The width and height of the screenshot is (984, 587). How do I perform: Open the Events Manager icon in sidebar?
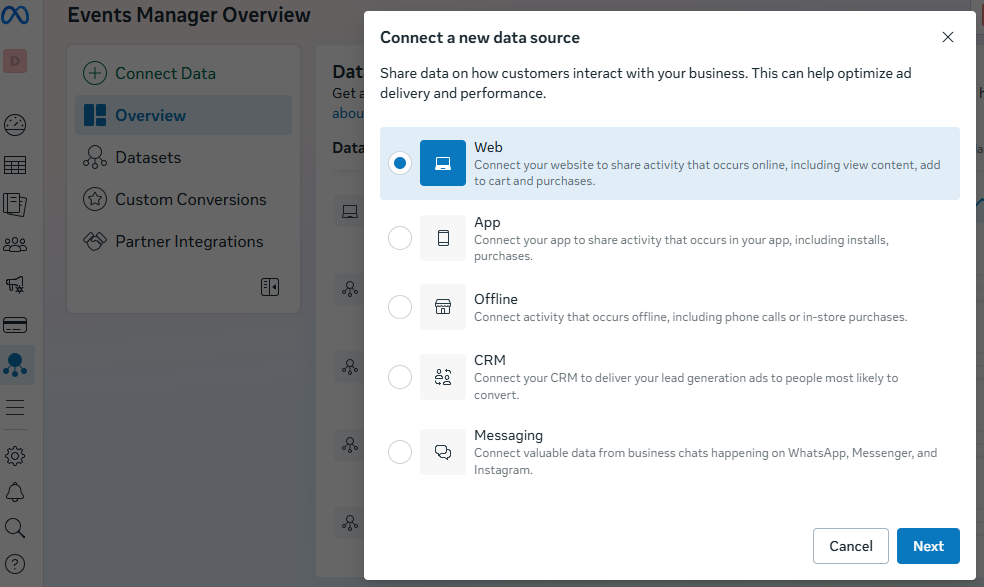15,366
